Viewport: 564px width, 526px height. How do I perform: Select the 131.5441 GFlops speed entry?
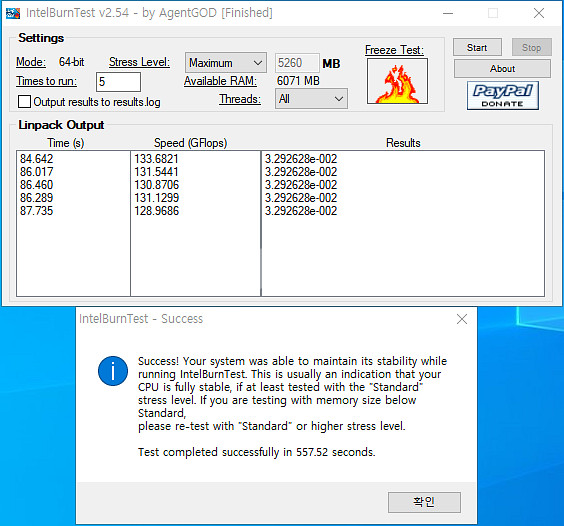(x=156, y=172)
